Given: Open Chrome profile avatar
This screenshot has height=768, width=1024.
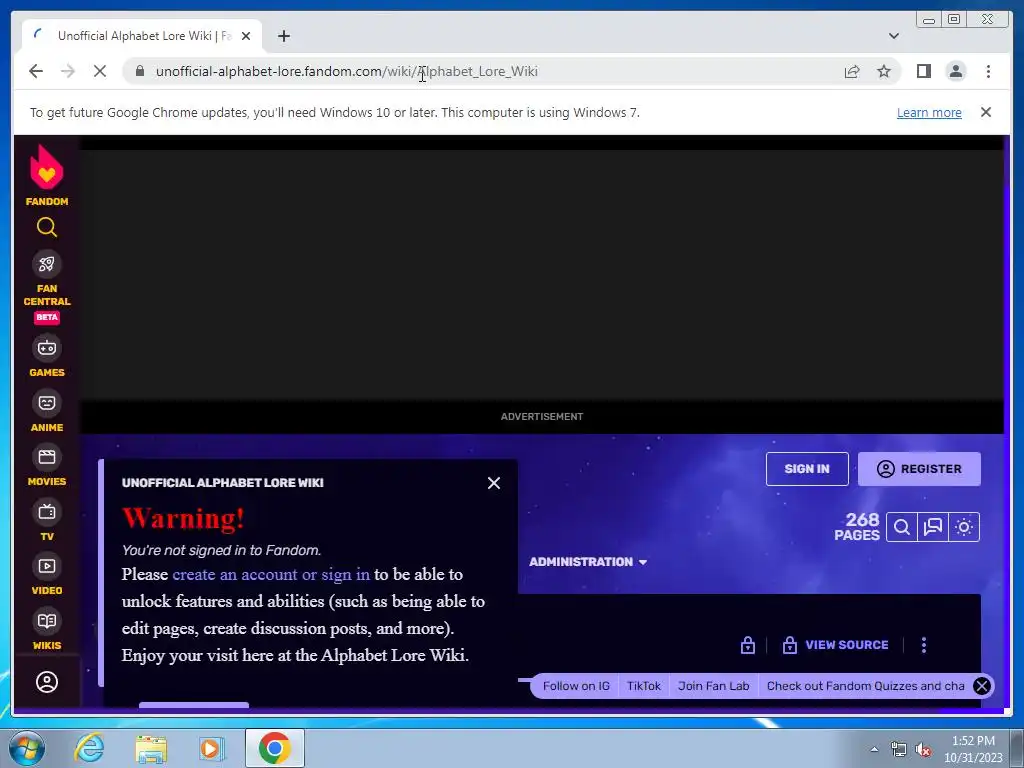Looking at the screenshot, I should (x=956, y=71).
